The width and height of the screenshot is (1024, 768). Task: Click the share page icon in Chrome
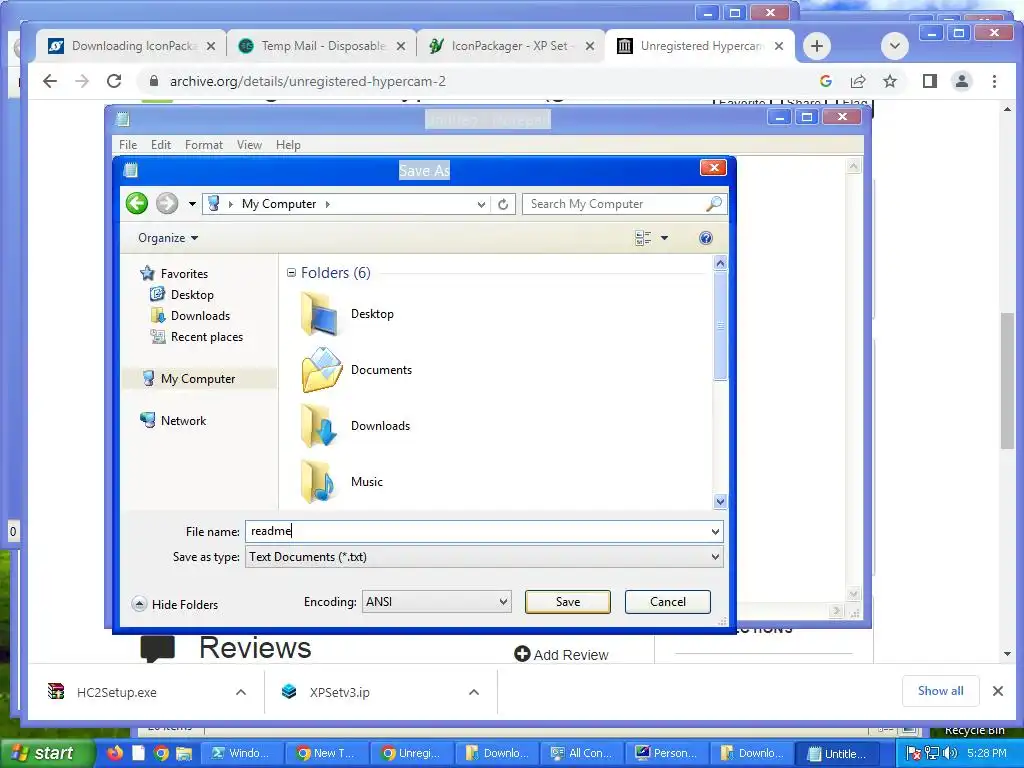point(857,81)
